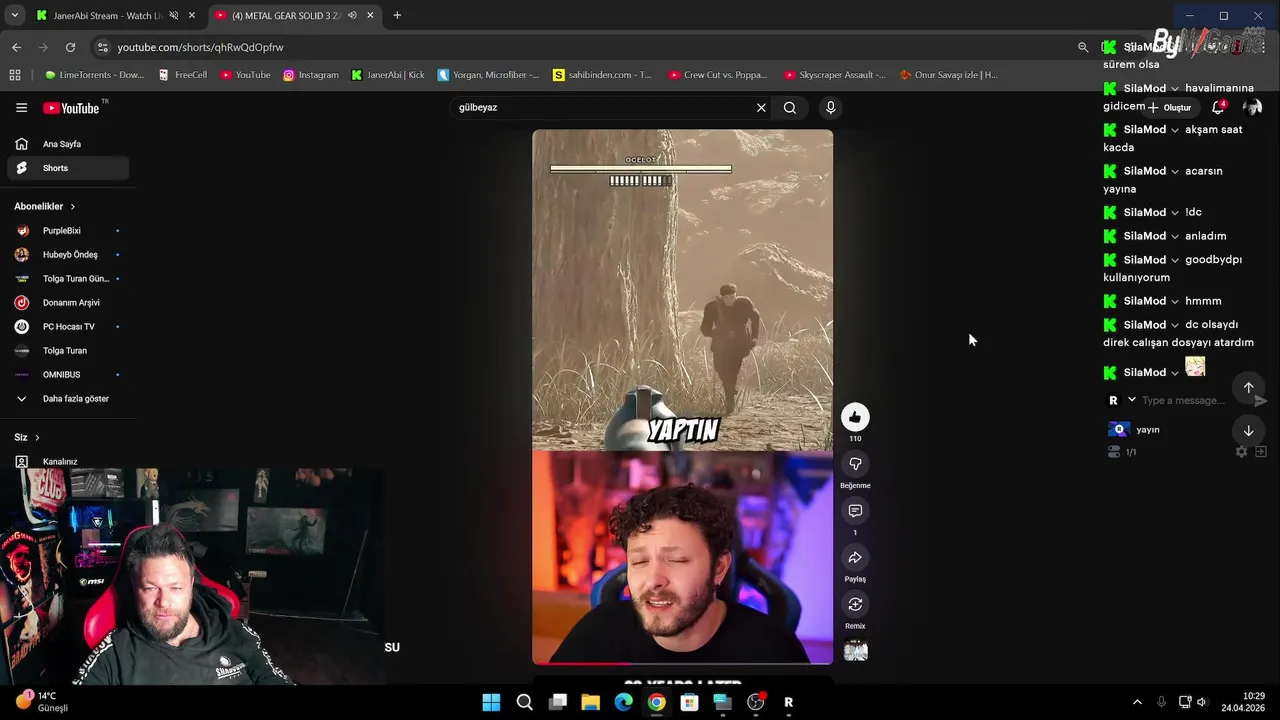Open YouTube notifications bell

[1218, 107]
